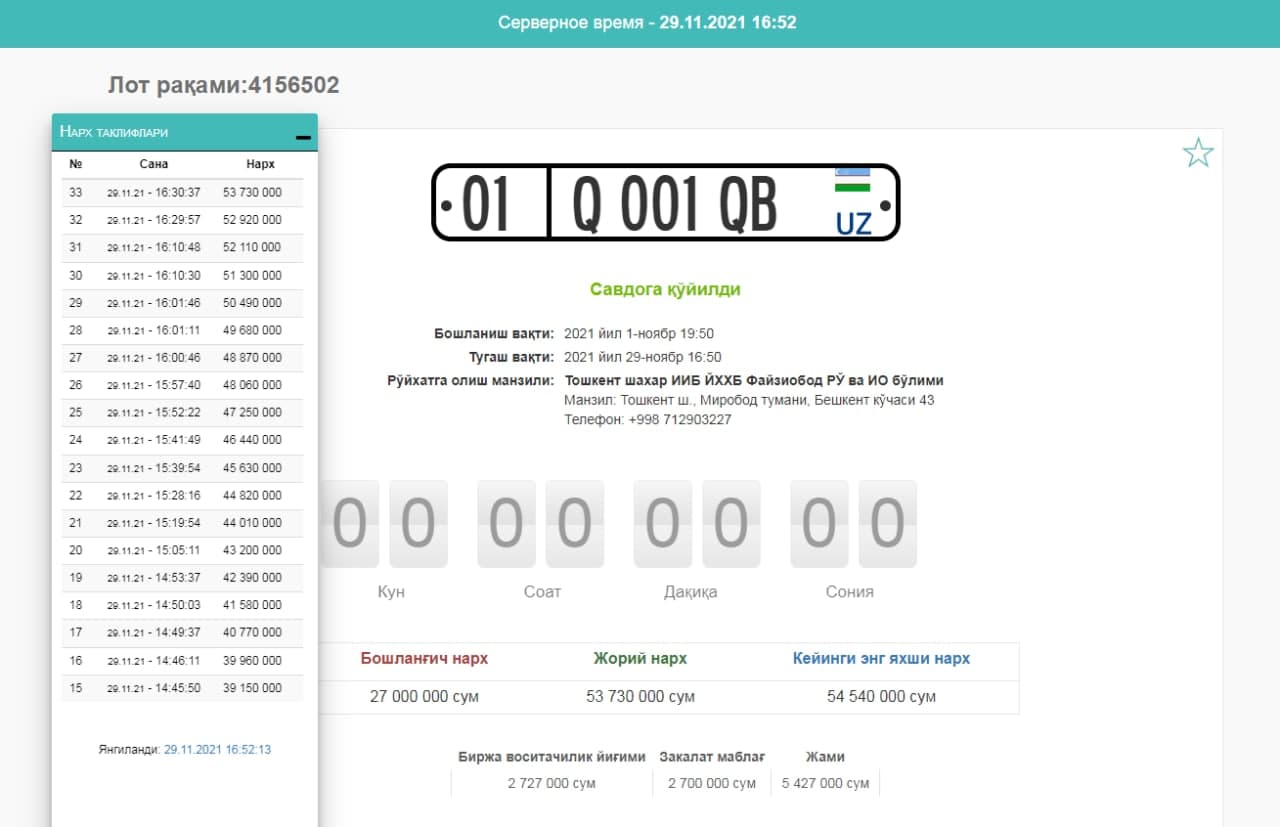
Task: Click the Сана column header
Action: point(154,164)
